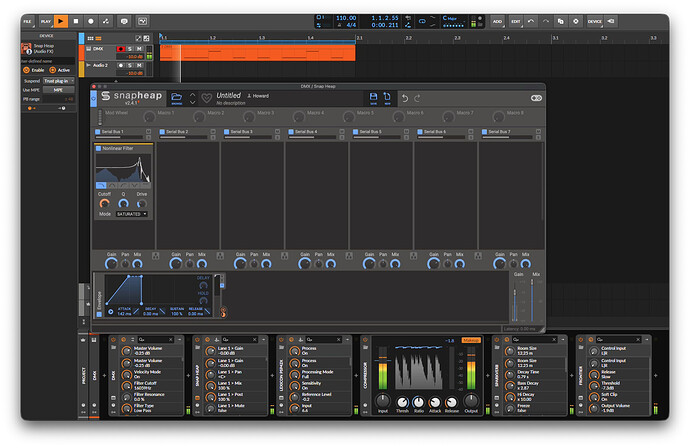Toggle Serial Bus 1 enable checkbox
690x448 pixels.
pyautogui.click(x=98, y=132)
